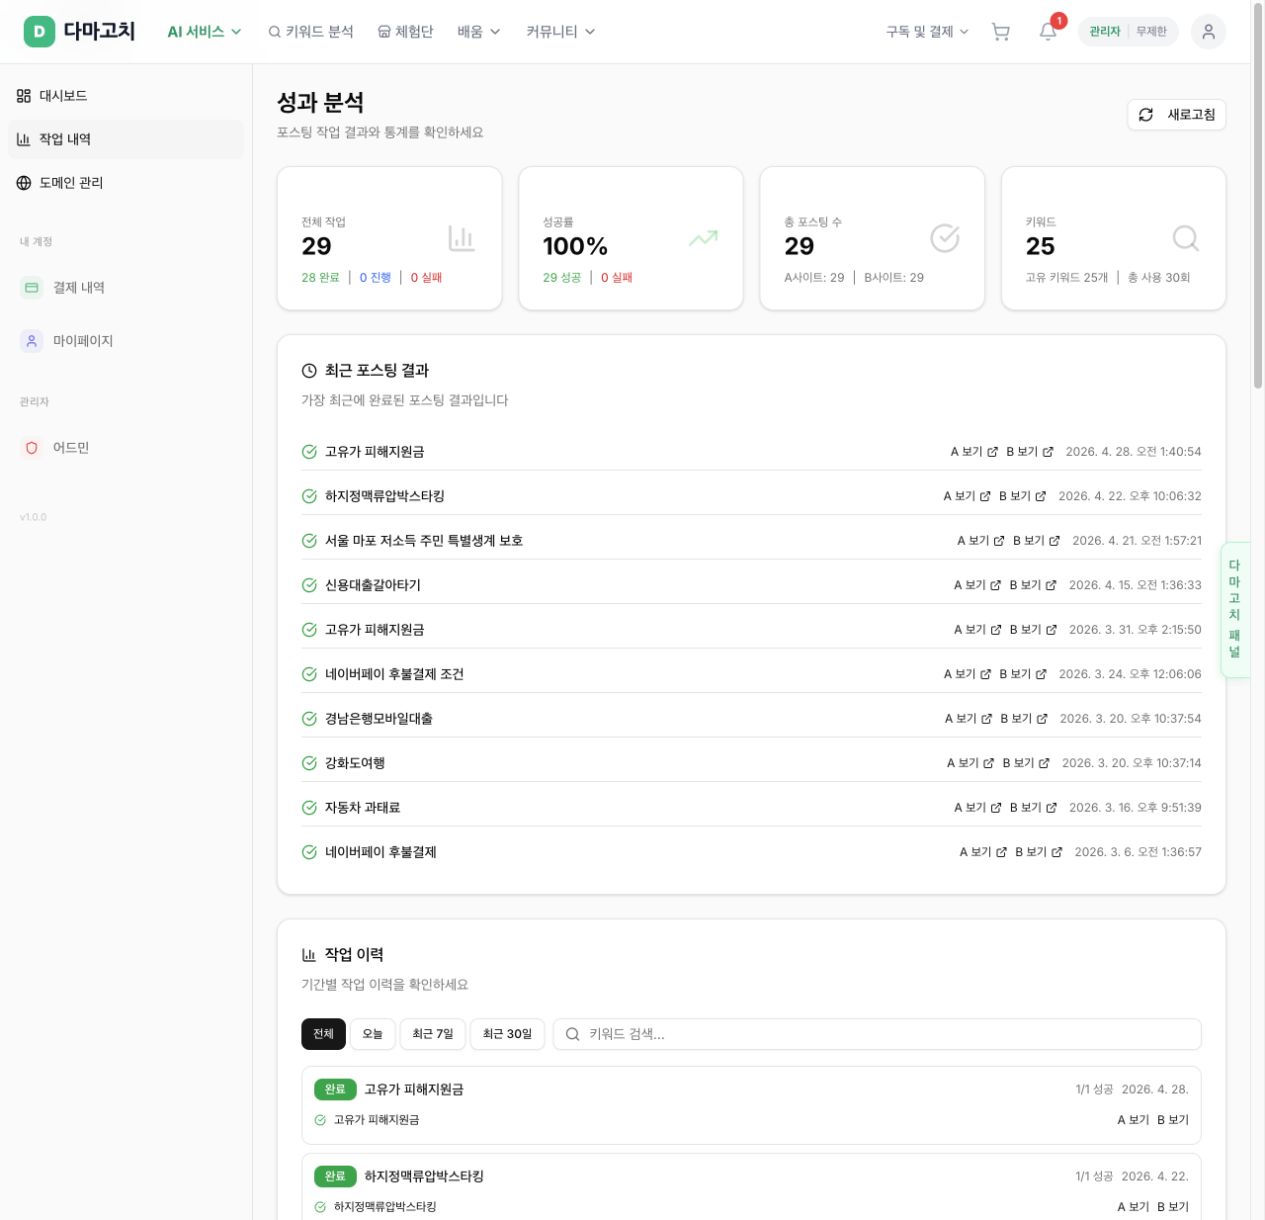The height and width of the screenshot is (1220, 1265).
Task: Expand the AI 서비스 dropdown
Action: coord(204,32)
